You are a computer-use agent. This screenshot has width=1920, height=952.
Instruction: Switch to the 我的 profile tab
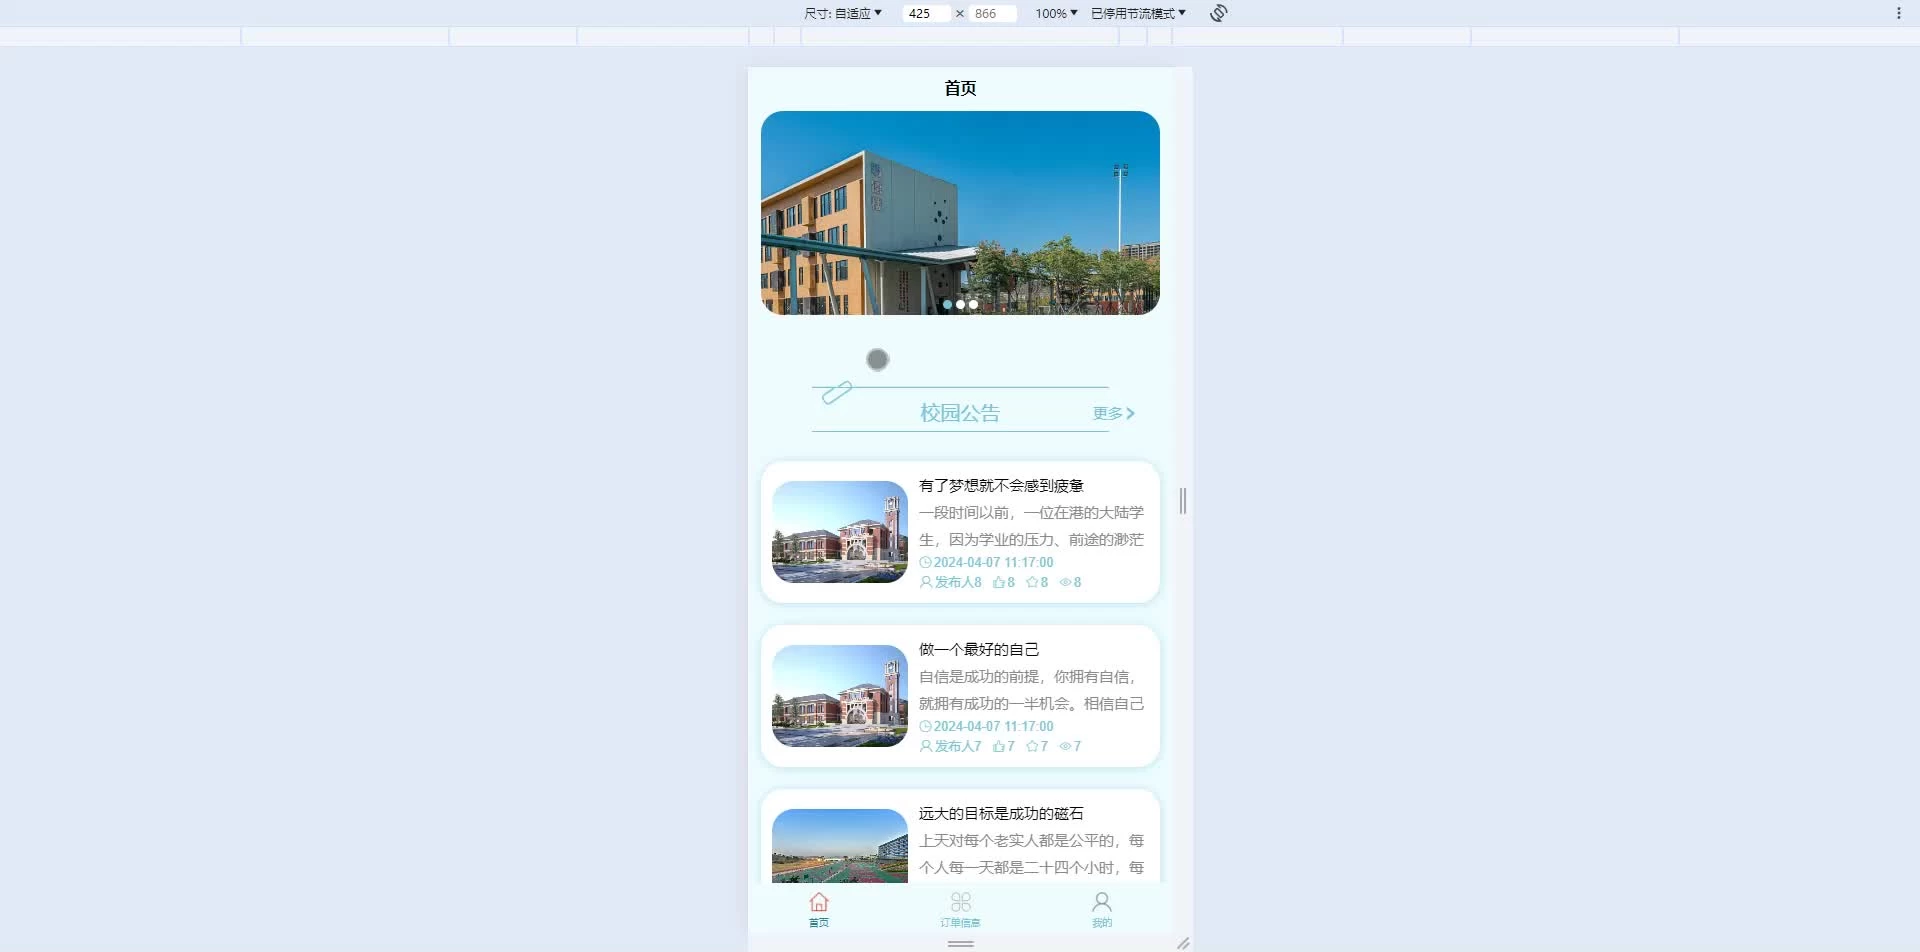click(1102, 909)
